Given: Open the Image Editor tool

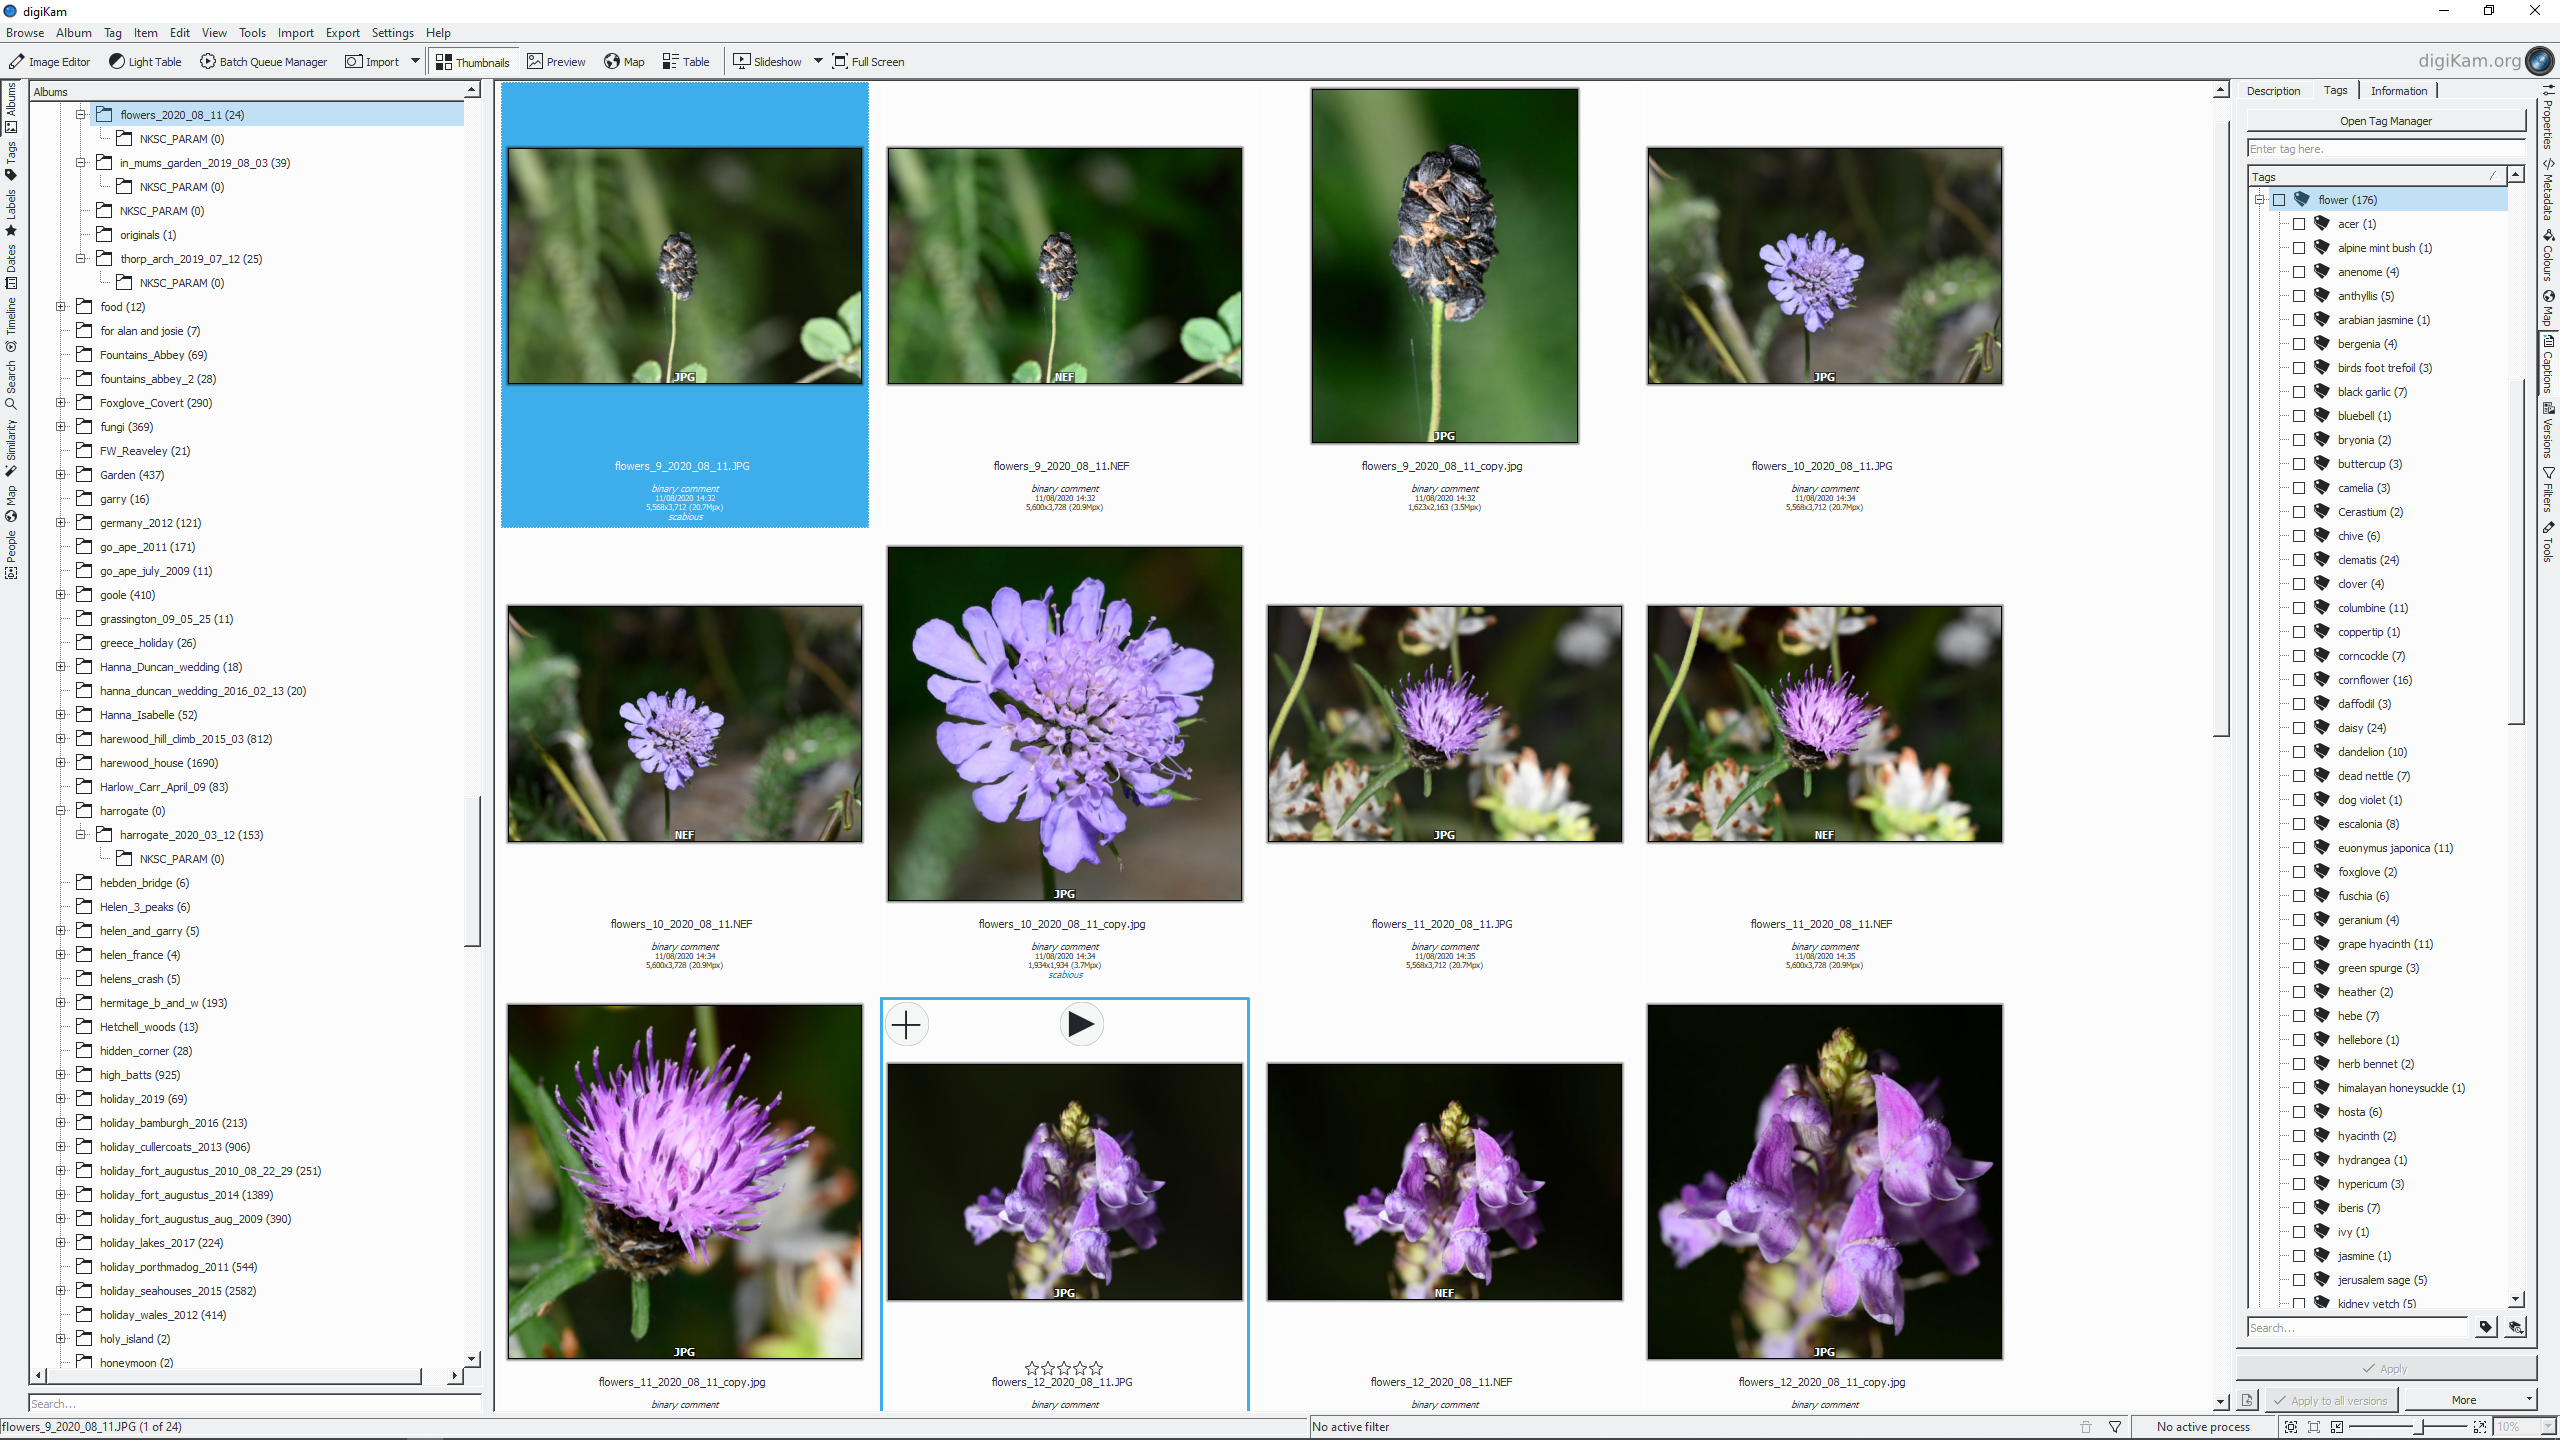Looking at the screenshot, I should click(49, 62).
